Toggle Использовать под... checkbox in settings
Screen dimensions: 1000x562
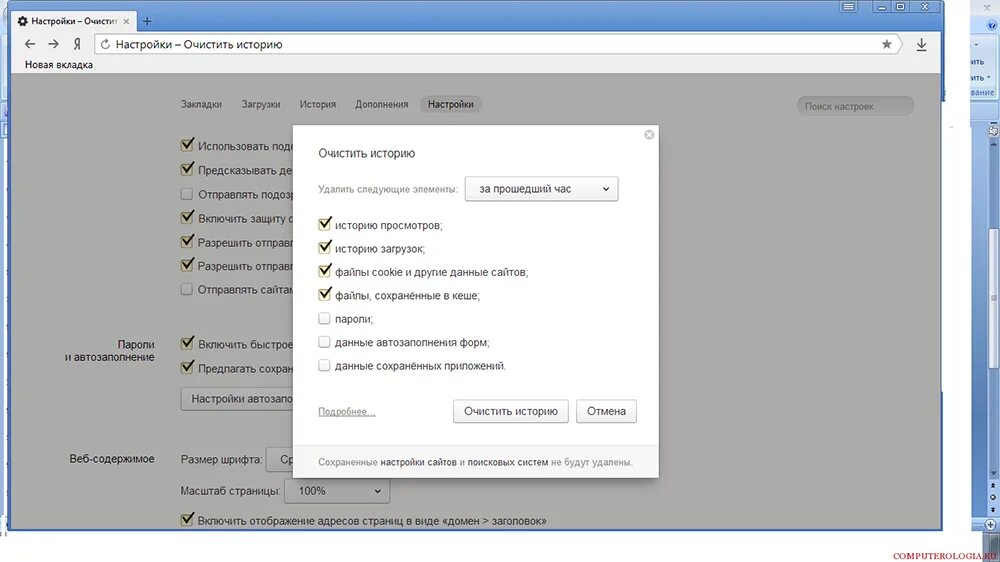click(187, 145)
